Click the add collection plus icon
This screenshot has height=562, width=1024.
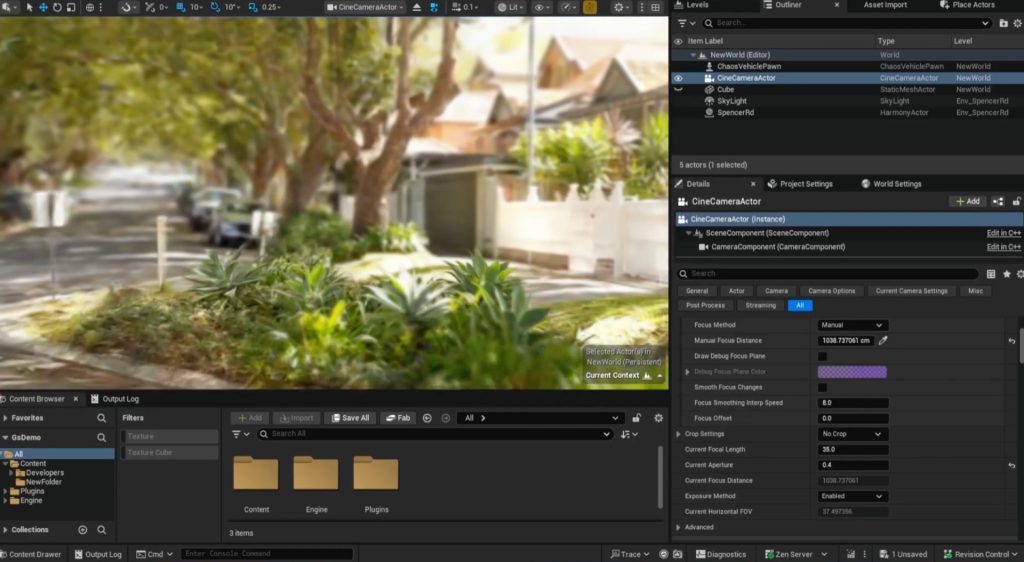(x=83, y=530)
